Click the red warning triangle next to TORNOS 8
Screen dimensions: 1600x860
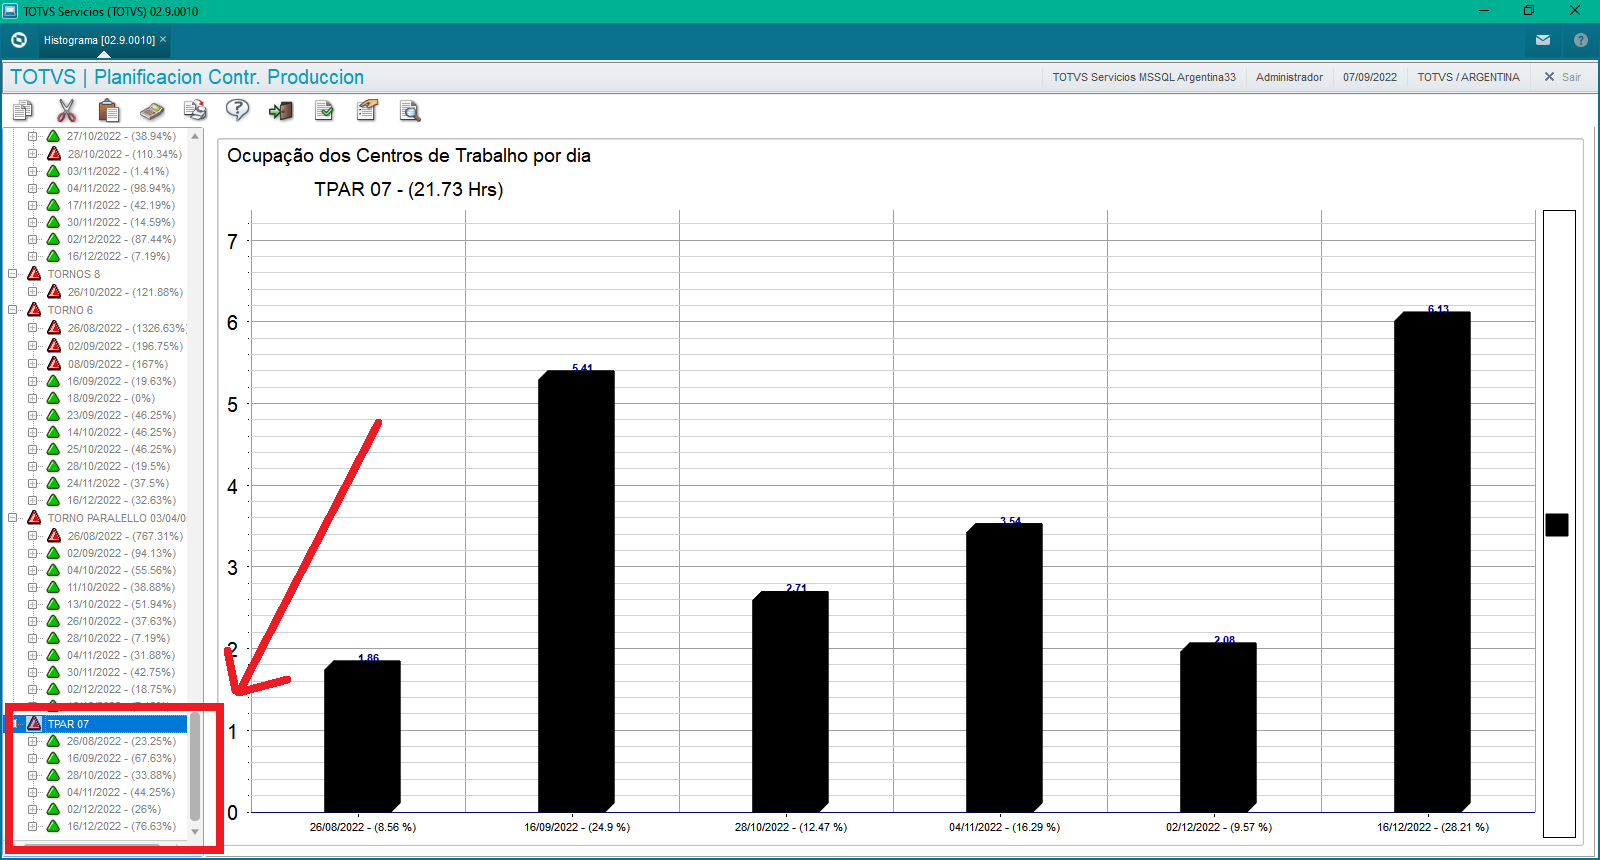click(34, 273)
